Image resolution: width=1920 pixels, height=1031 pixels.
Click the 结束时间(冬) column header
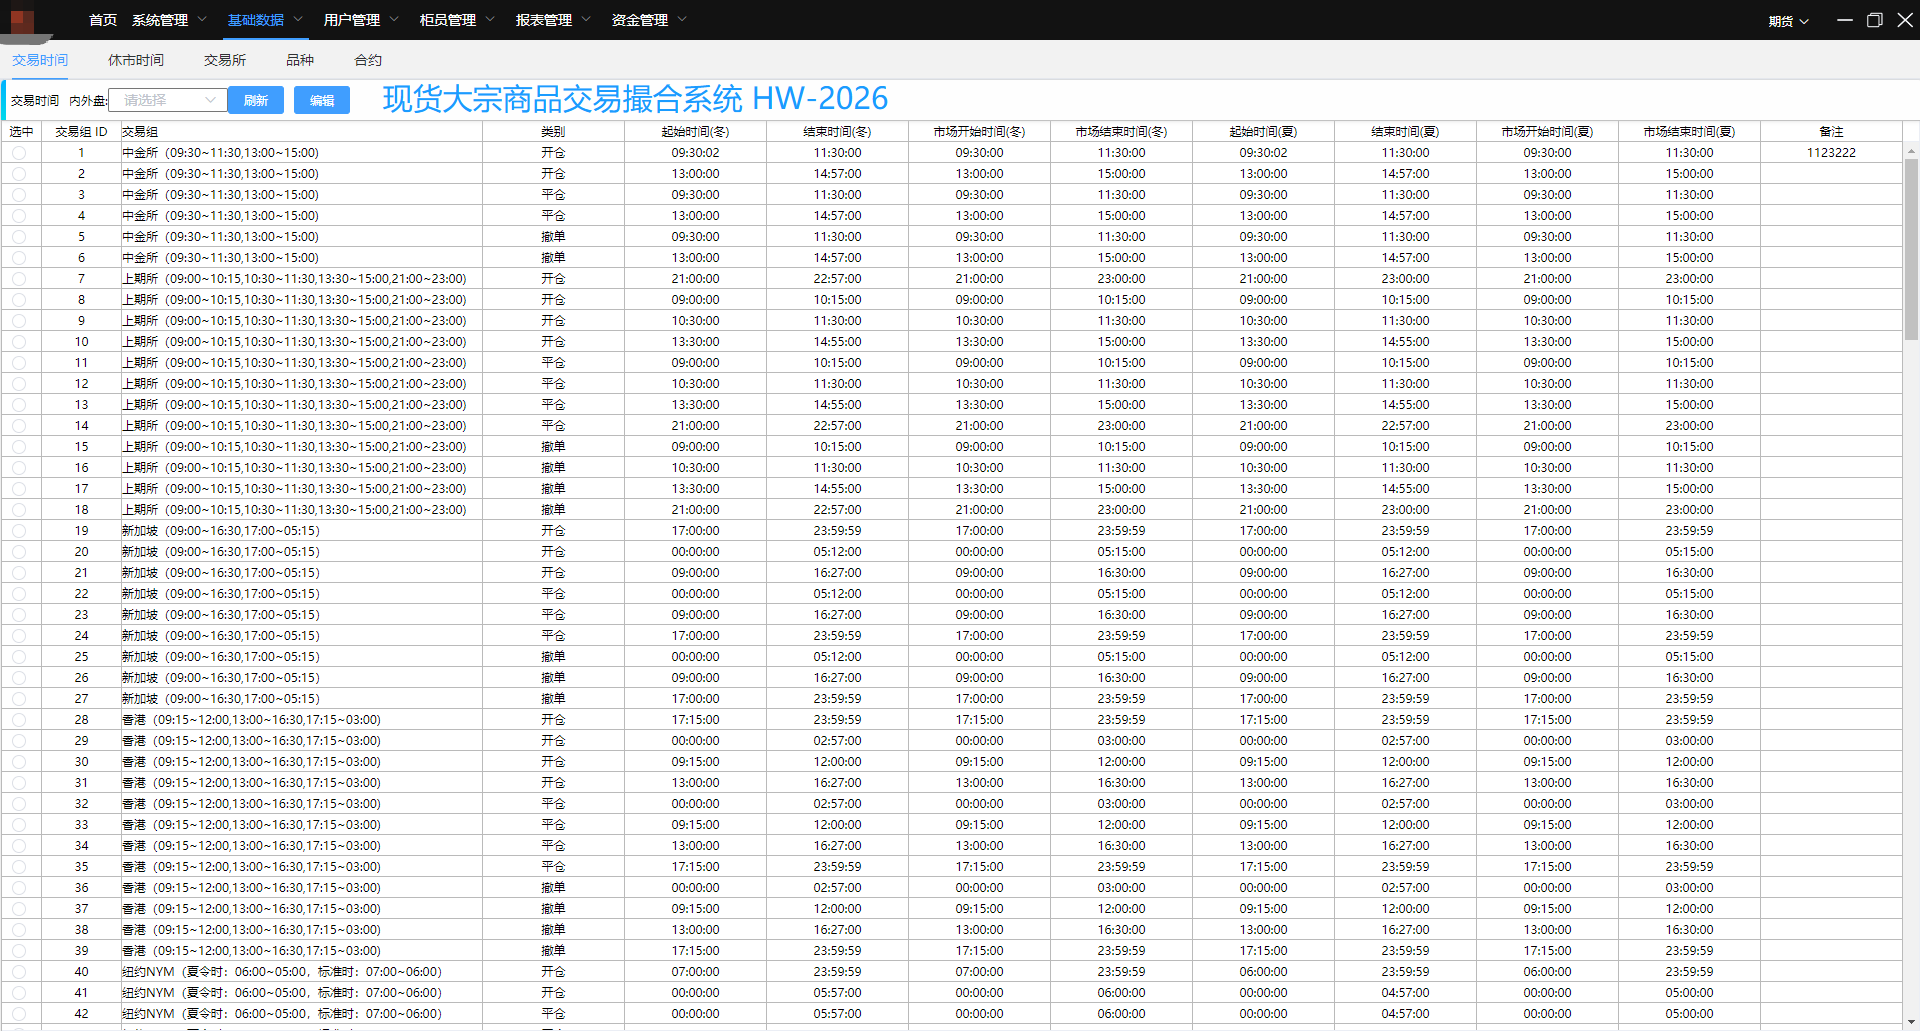click(x=837, y=132)
